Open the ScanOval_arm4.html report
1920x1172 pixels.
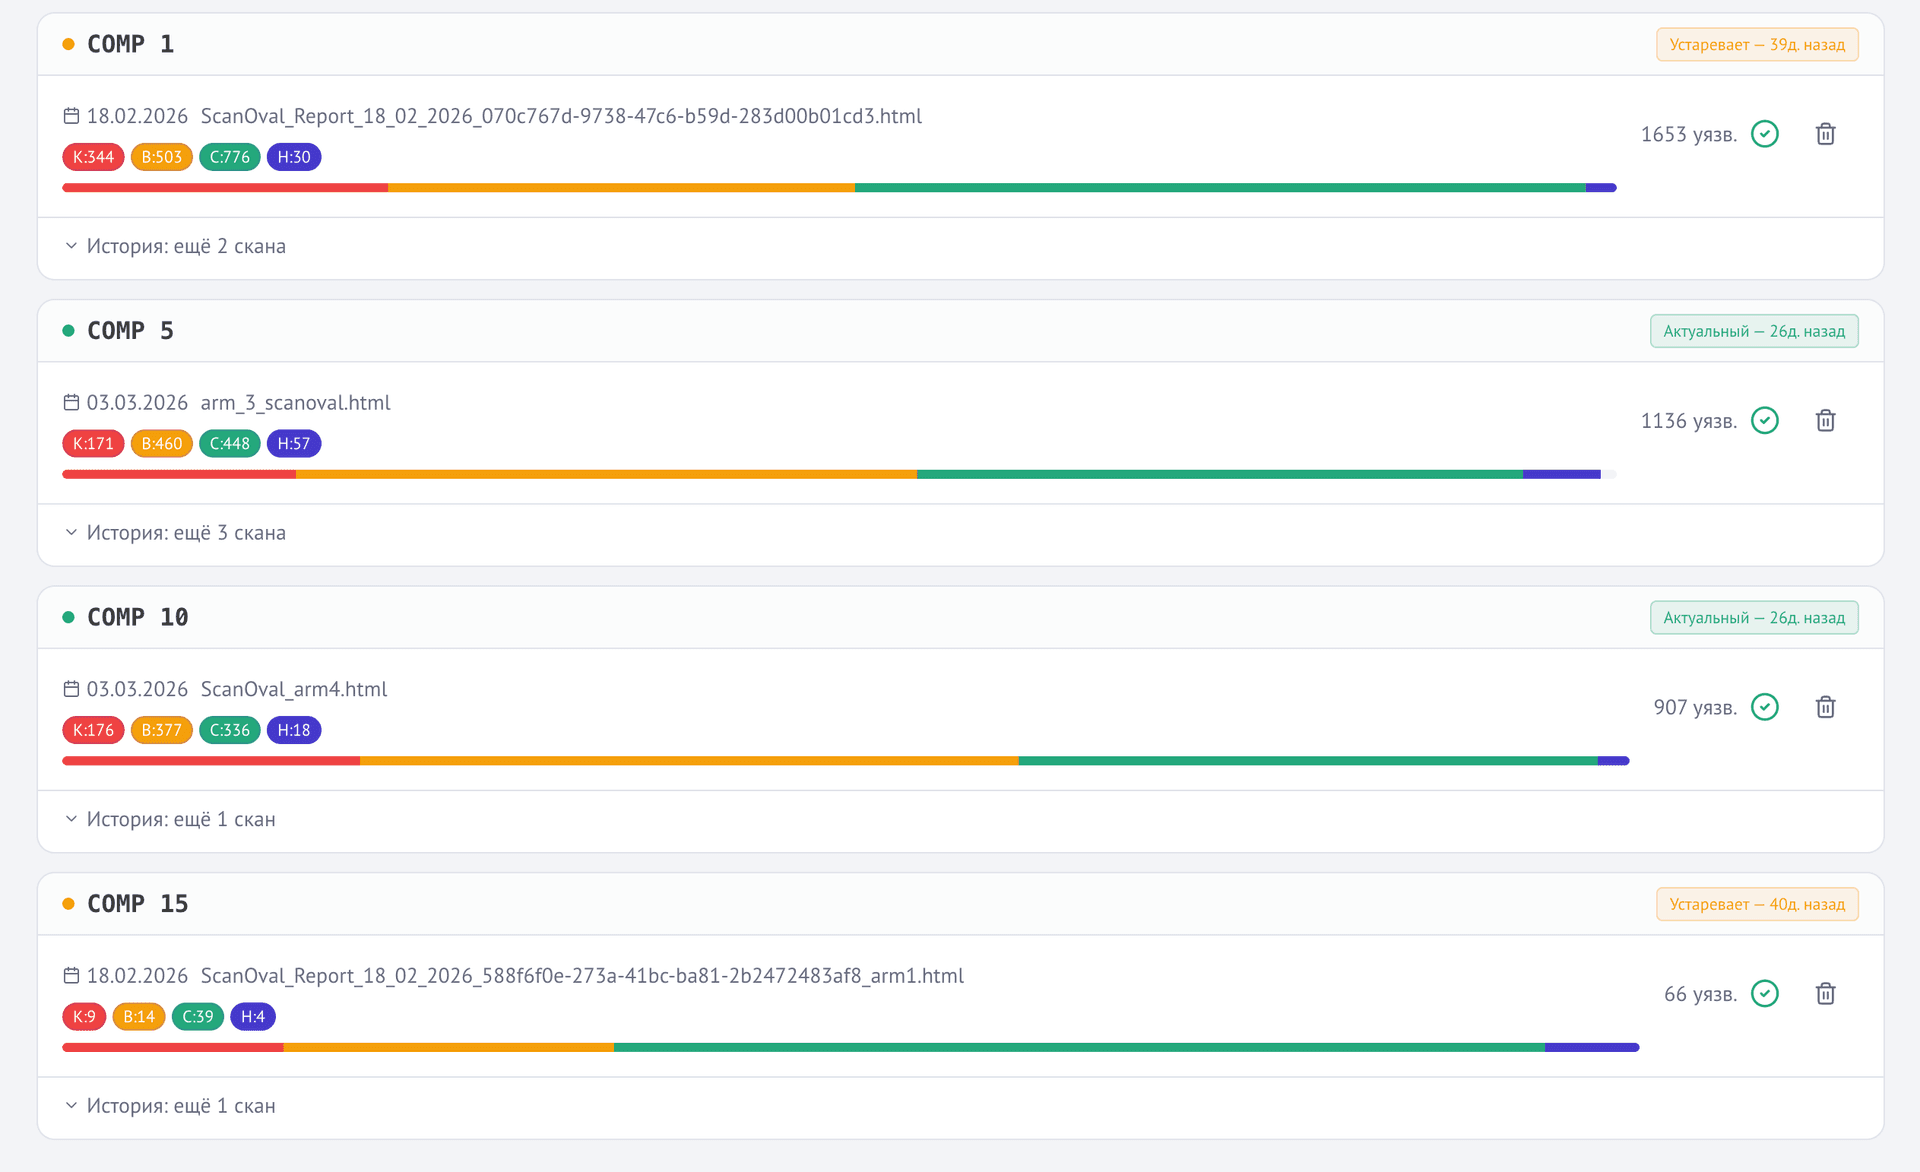(293, 689)
